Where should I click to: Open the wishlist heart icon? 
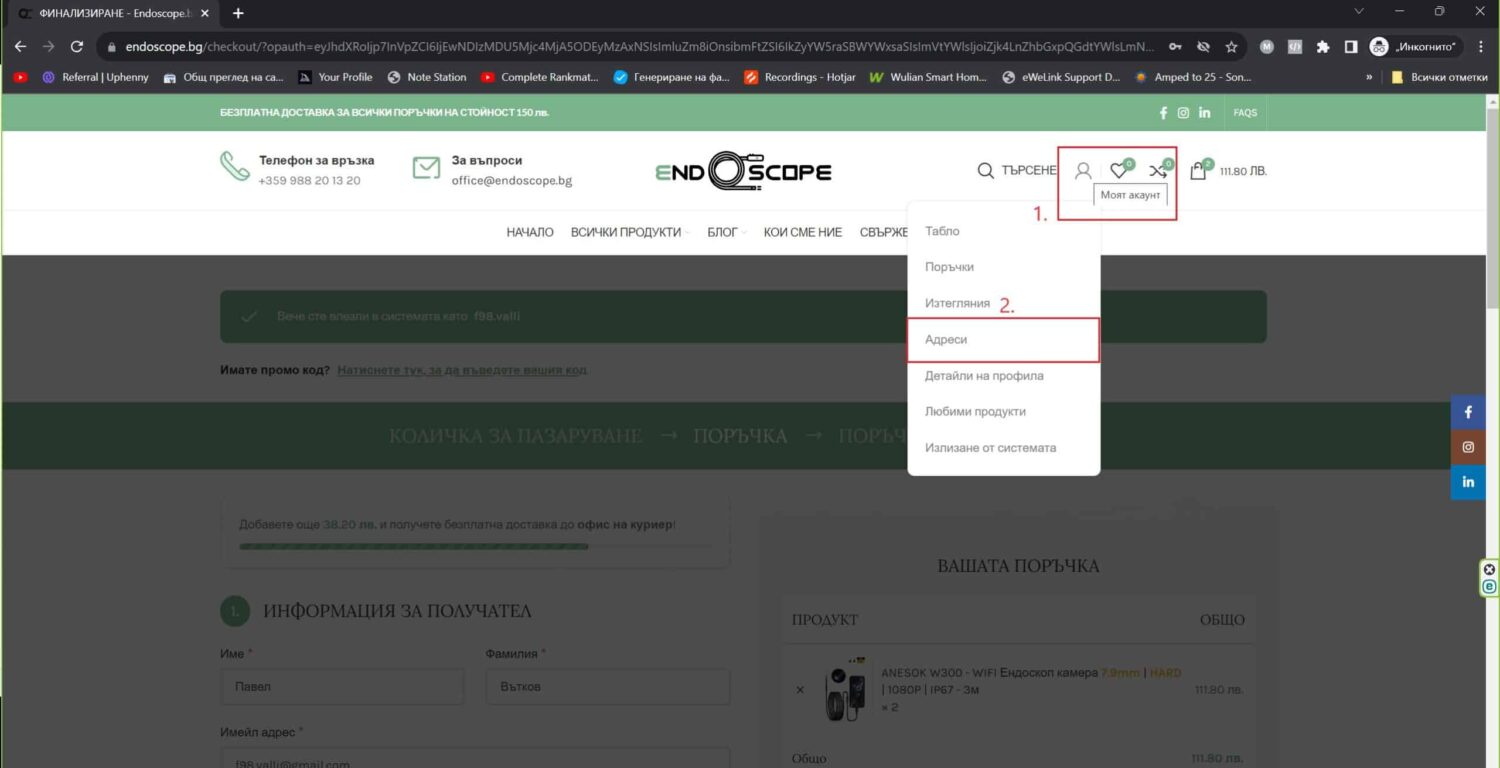coord(1119,171)
